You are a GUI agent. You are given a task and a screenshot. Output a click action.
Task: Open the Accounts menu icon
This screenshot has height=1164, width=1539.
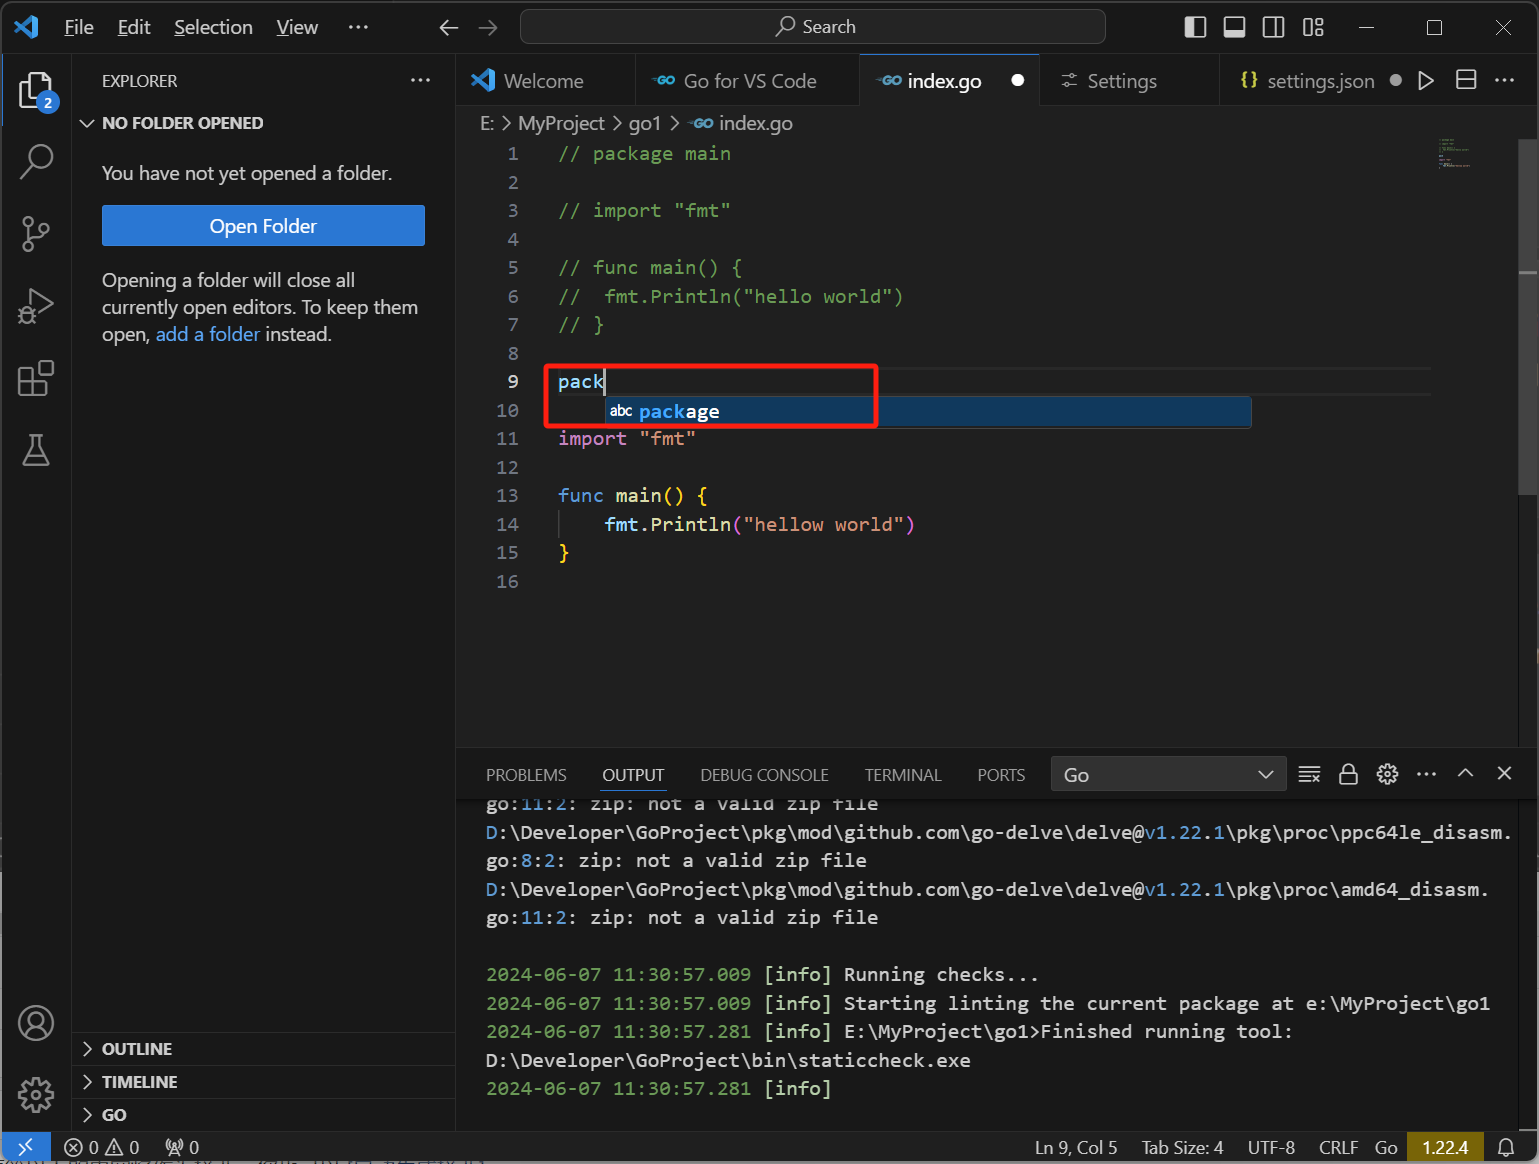click(x=36, y=1023)
